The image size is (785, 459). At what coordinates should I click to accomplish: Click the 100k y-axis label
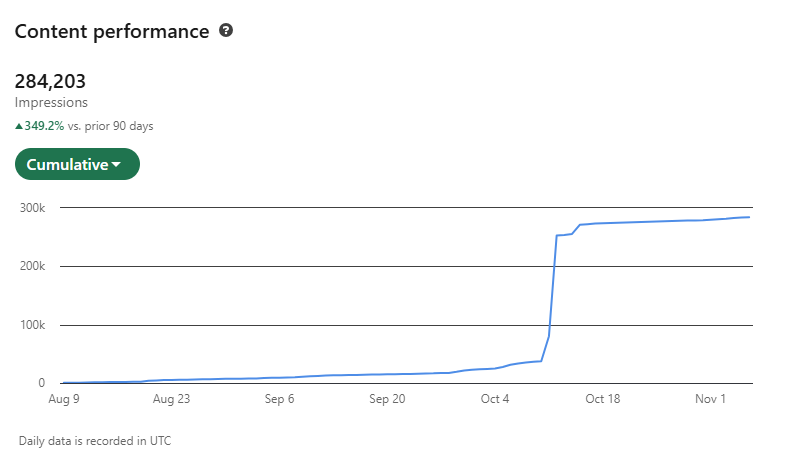pos(30,325)
